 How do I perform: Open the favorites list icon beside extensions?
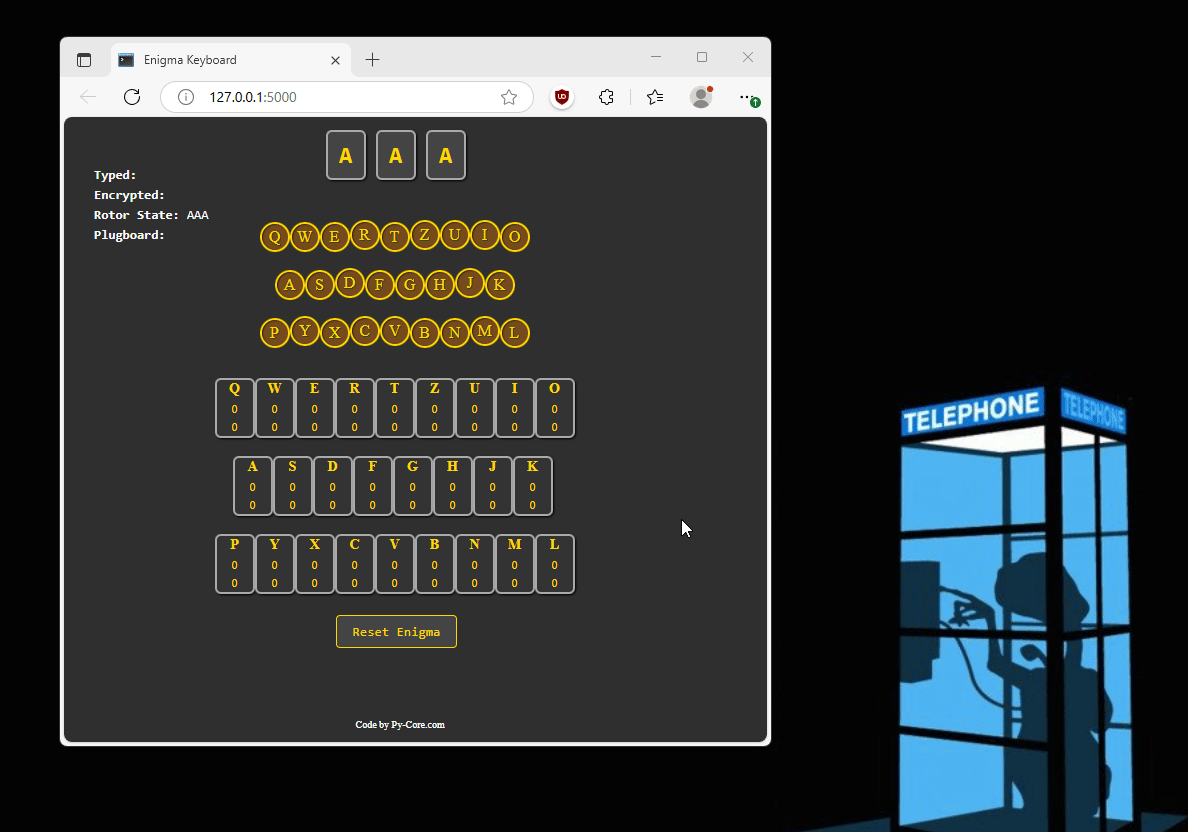tap(655, 97)
